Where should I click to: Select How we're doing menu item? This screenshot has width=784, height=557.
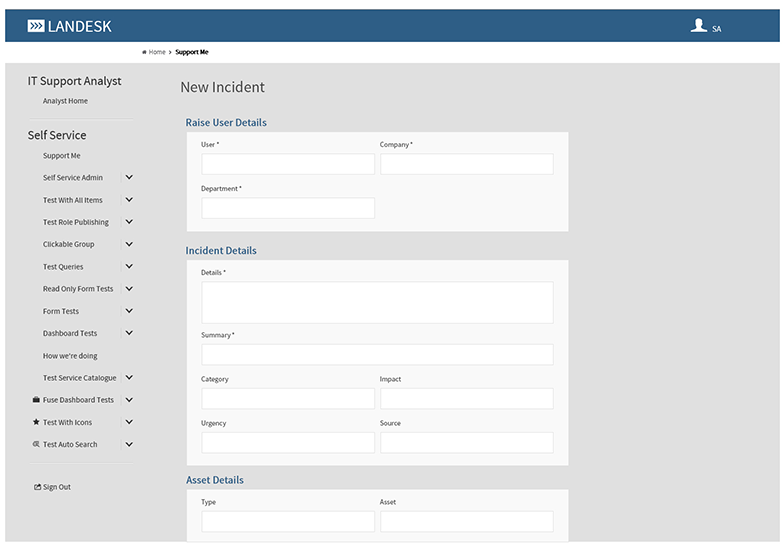70,356
